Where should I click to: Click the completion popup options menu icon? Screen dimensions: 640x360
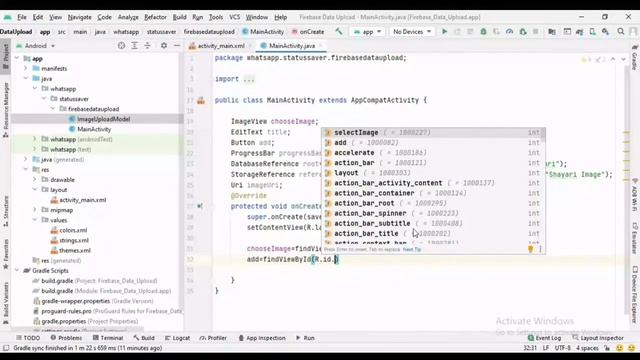point(540,249)
